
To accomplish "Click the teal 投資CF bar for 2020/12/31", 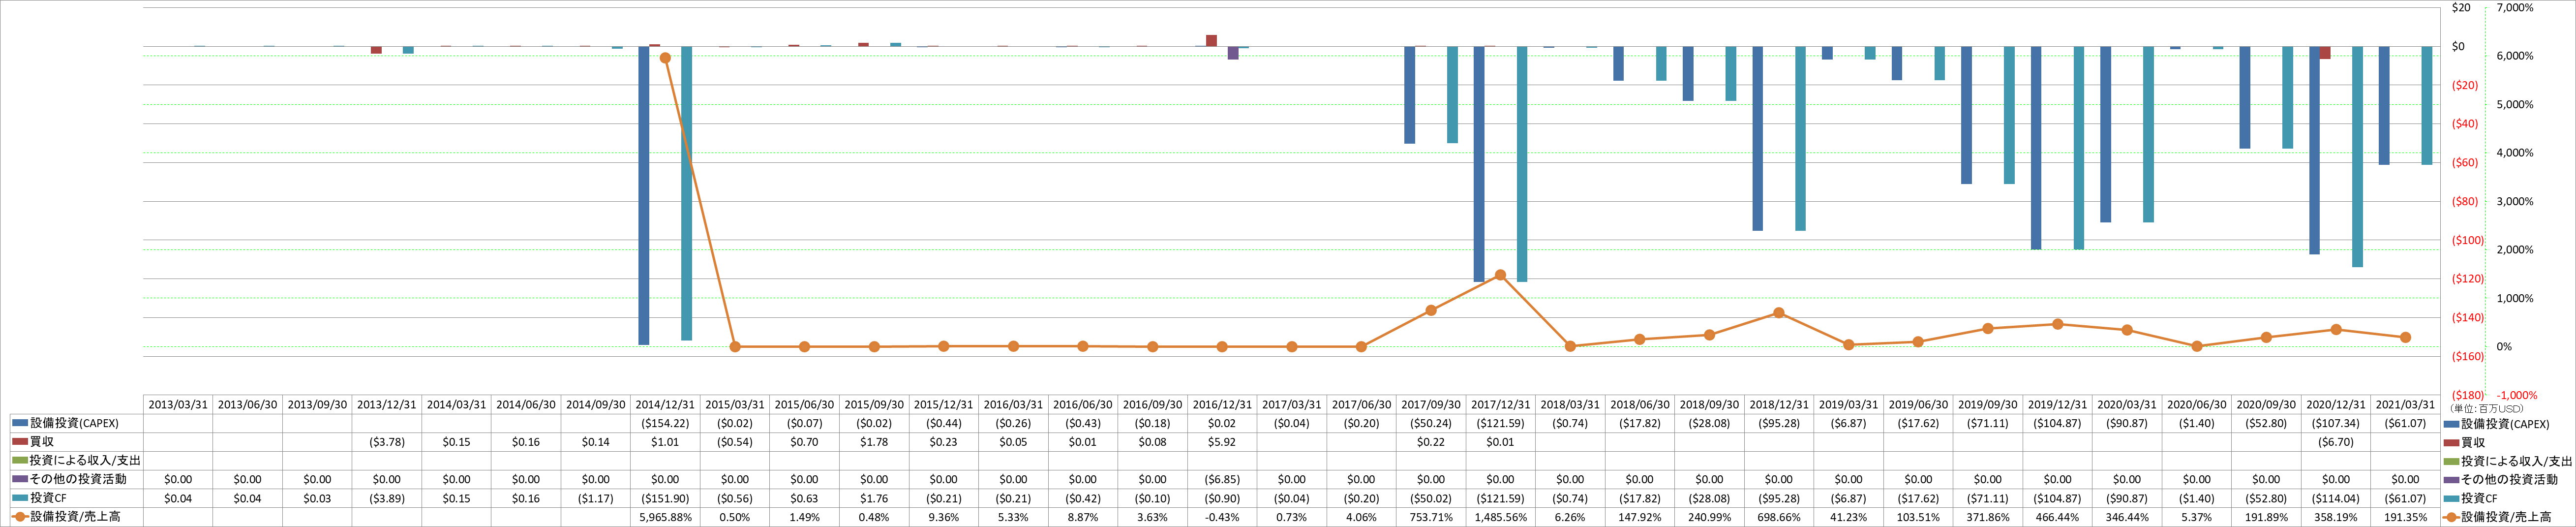I will coord(2357,157).
